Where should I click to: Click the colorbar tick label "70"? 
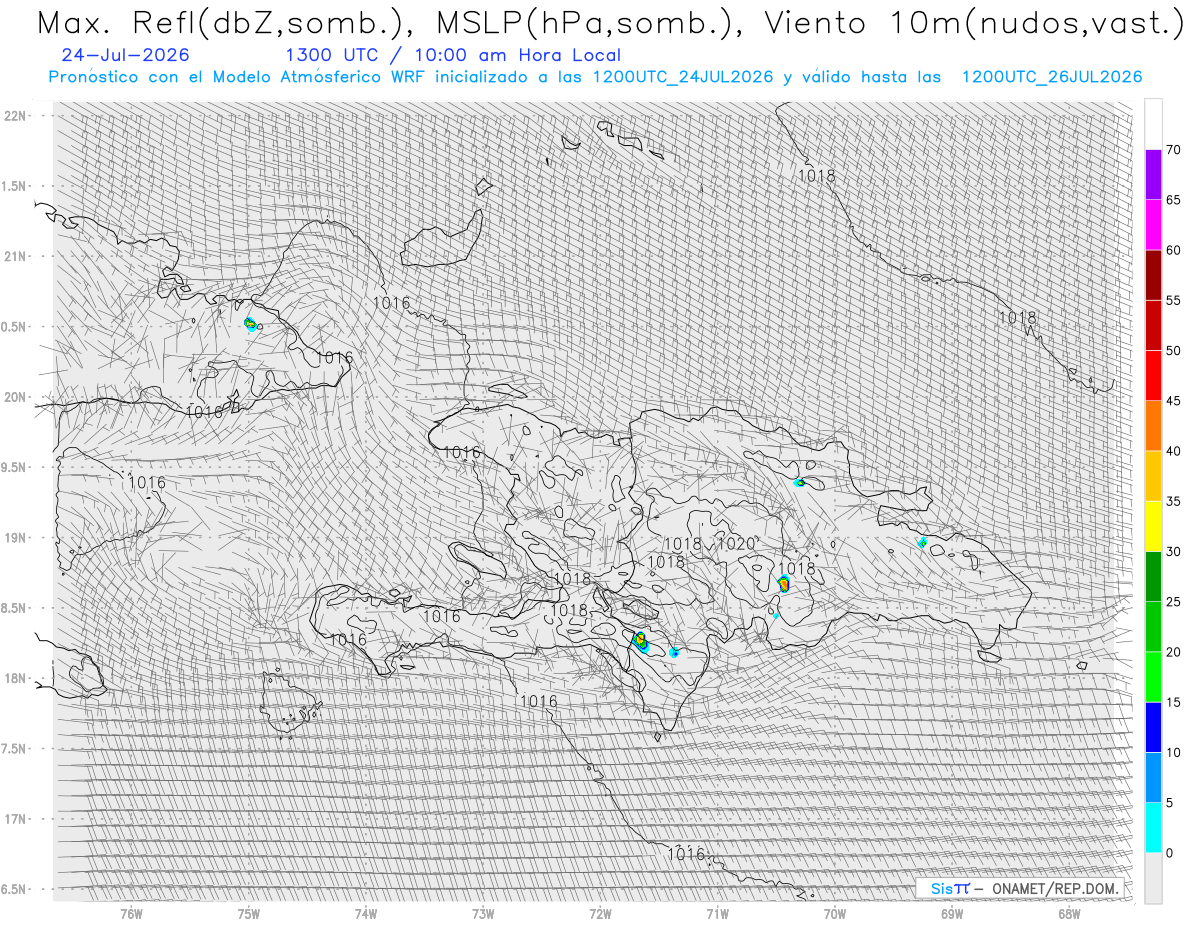(x=1173, y=150)
